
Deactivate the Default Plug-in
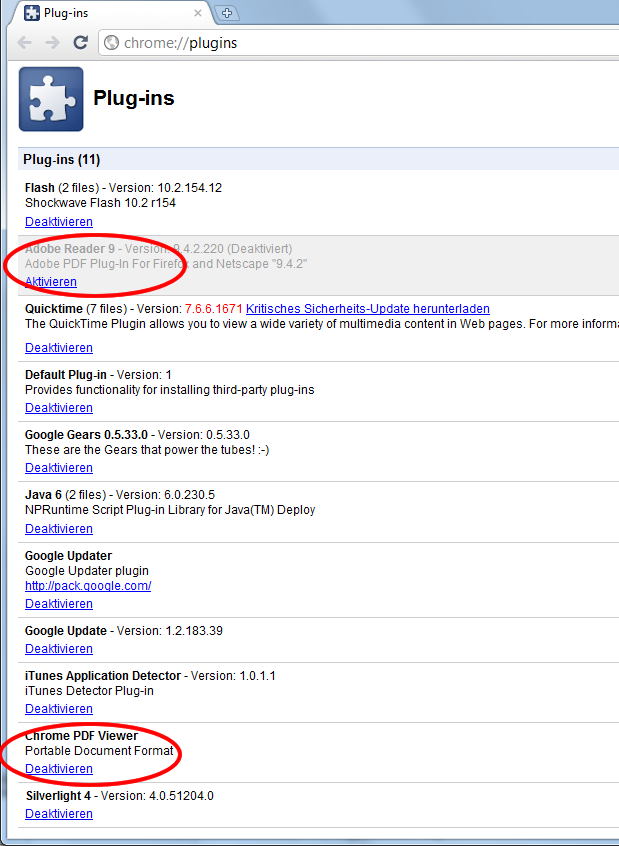(x=59, y=407)
